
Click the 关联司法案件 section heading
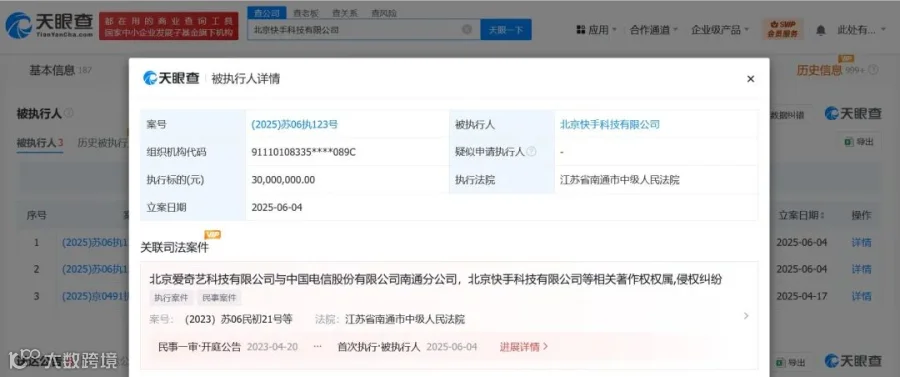[x=174, y=247]
